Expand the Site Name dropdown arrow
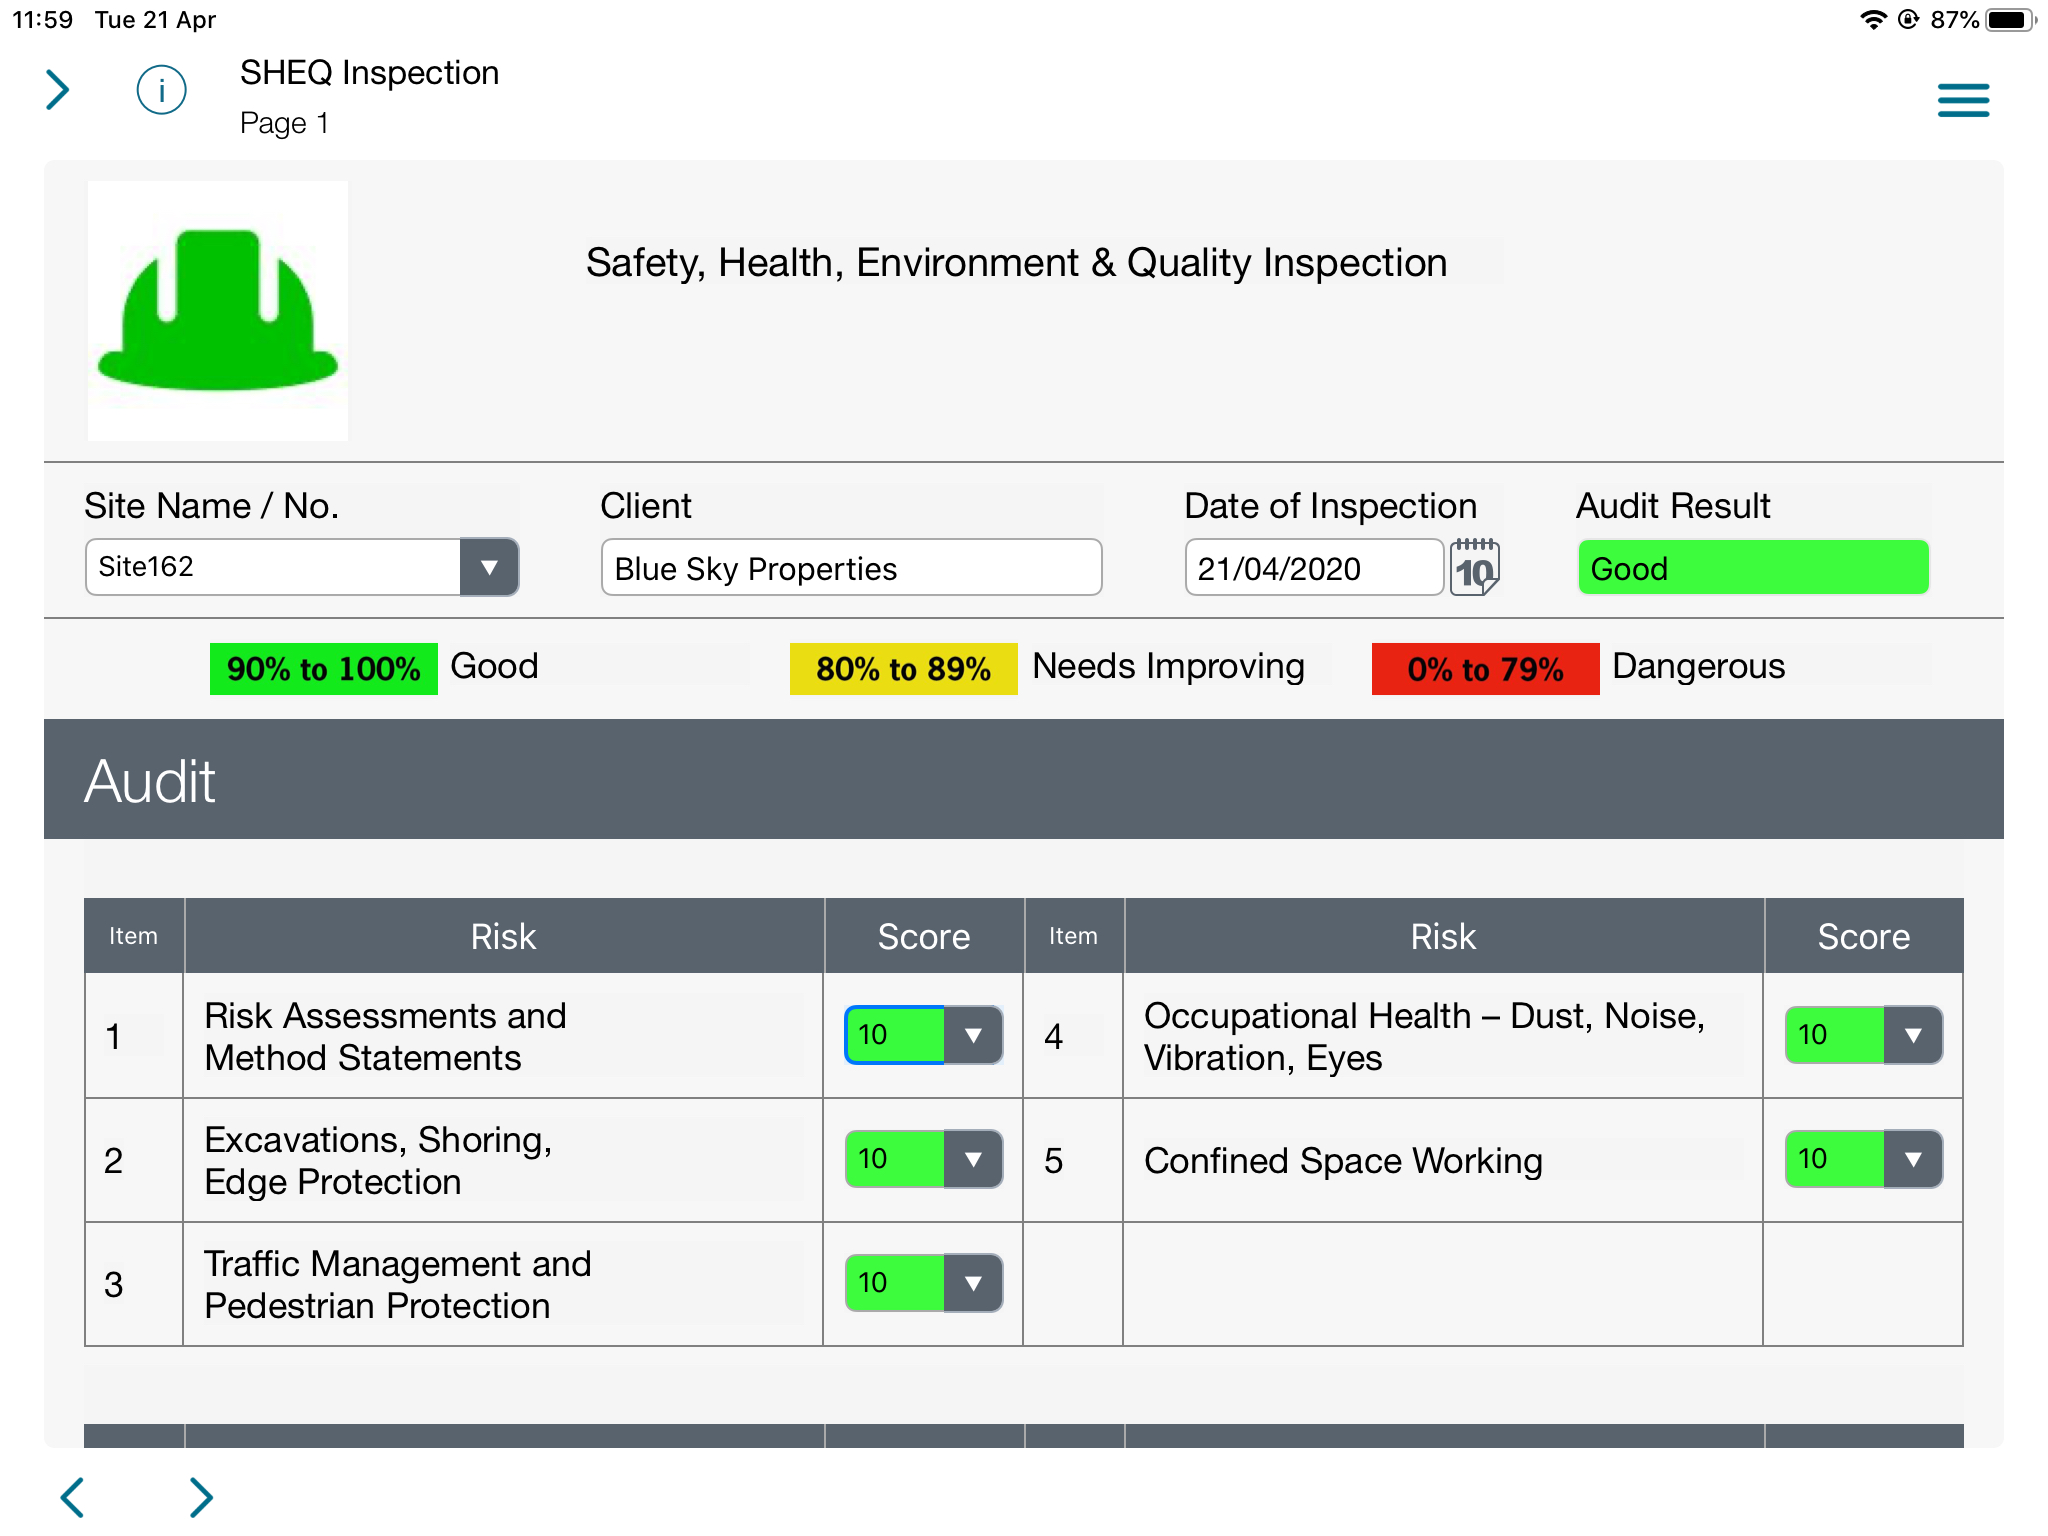This screenshot has height=1536, width=2048. tap(489, 567)
